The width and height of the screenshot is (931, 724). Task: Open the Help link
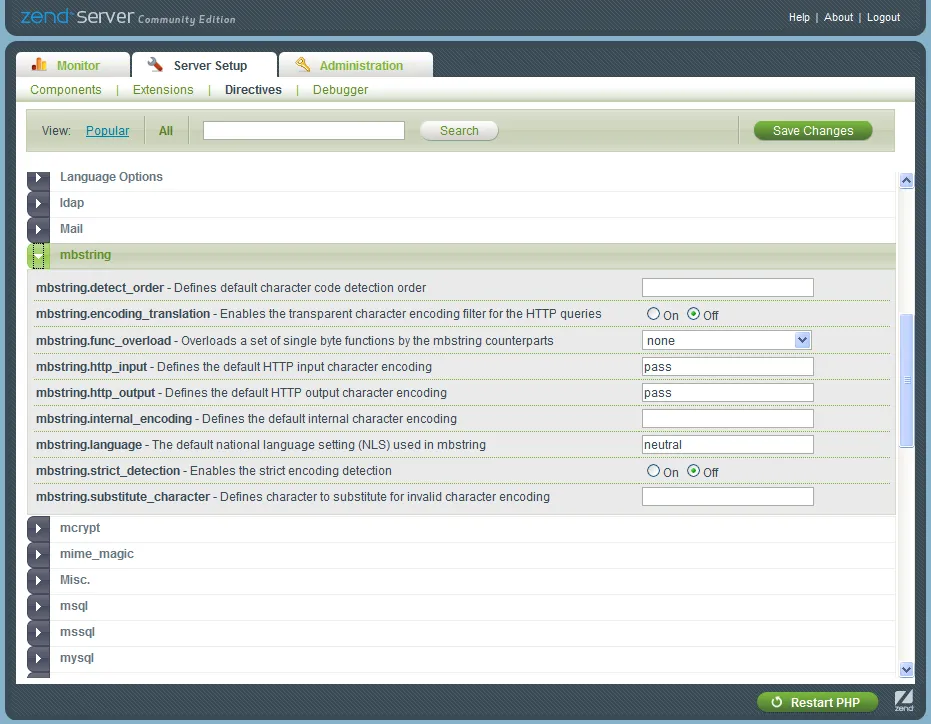799,17
